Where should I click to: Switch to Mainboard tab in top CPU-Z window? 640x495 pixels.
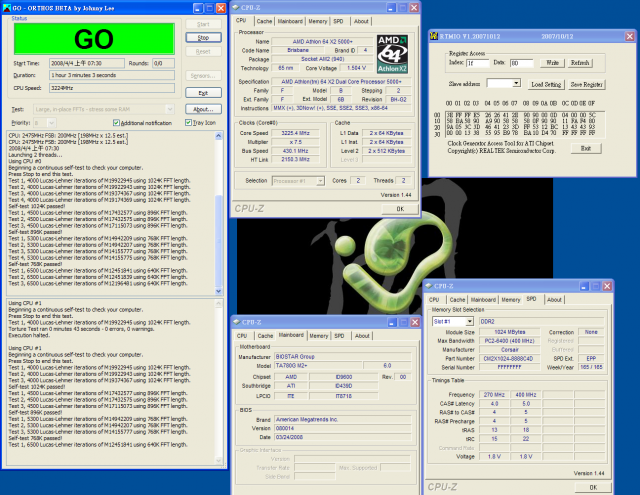click(290, 21)
